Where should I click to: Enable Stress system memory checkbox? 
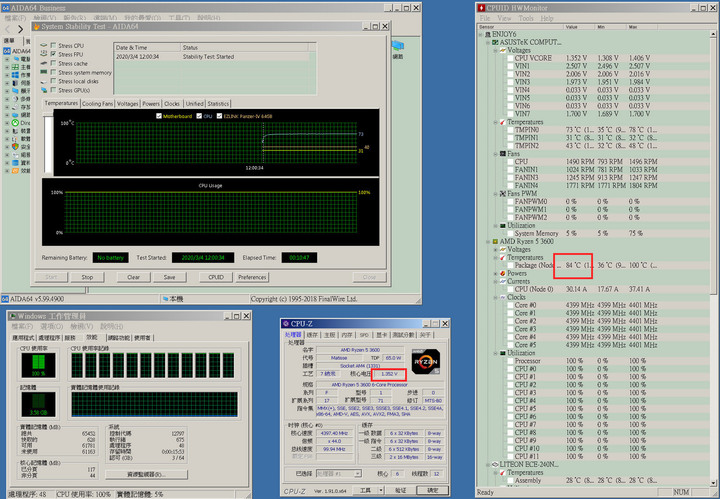coord(54,72)
